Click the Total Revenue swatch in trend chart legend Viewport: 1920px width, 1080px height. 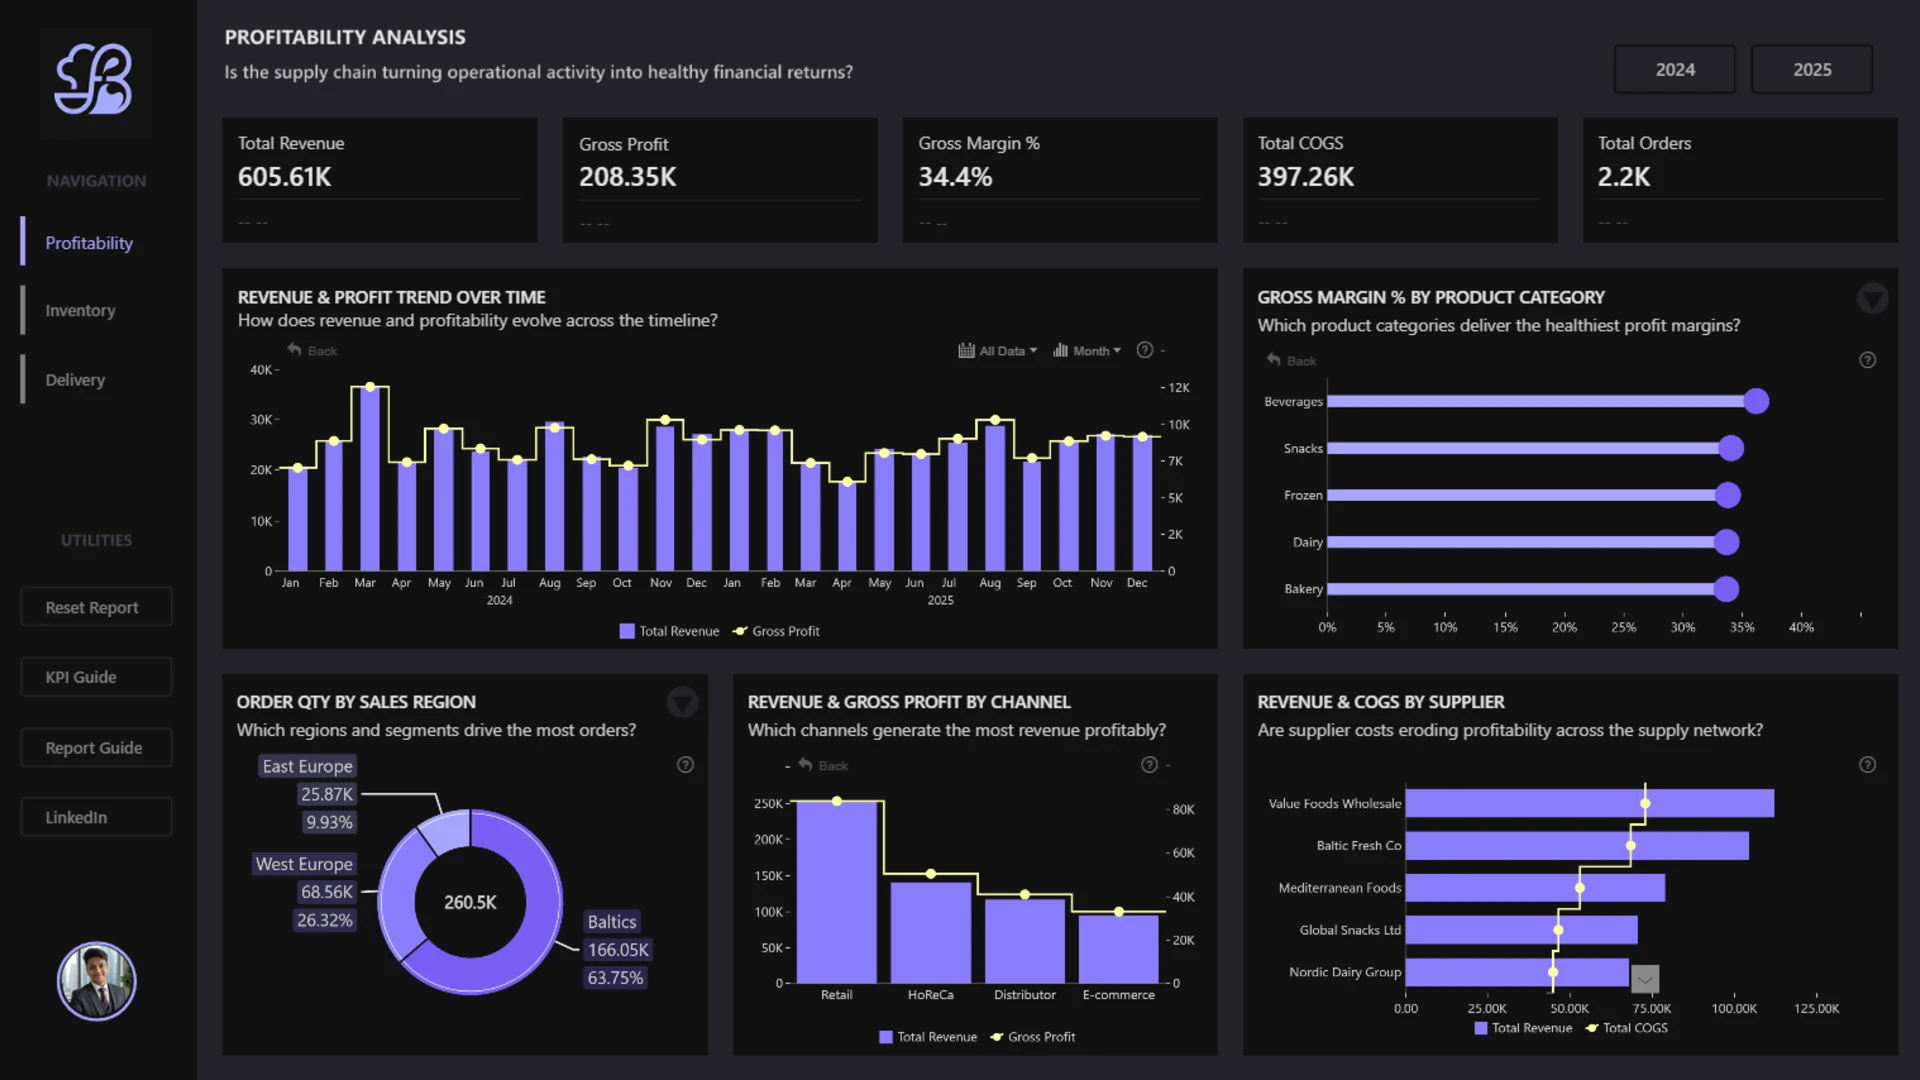click(627, 631)
